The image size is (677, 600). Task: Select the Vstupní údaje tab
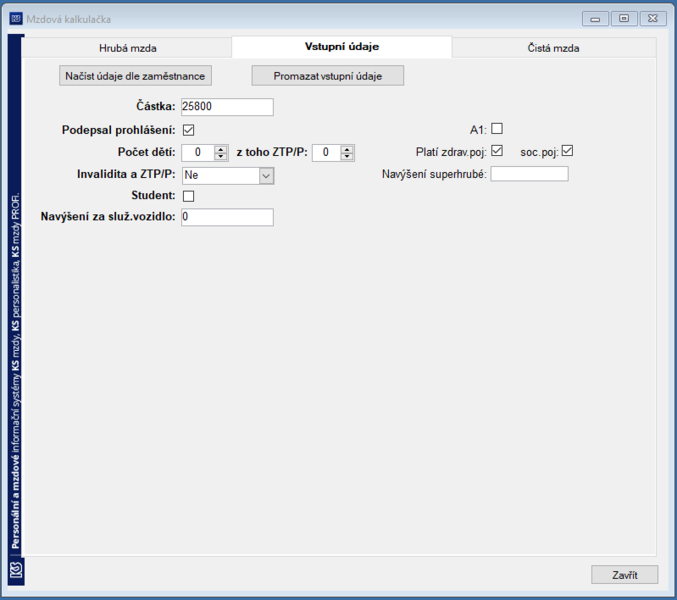pos(342,47)
